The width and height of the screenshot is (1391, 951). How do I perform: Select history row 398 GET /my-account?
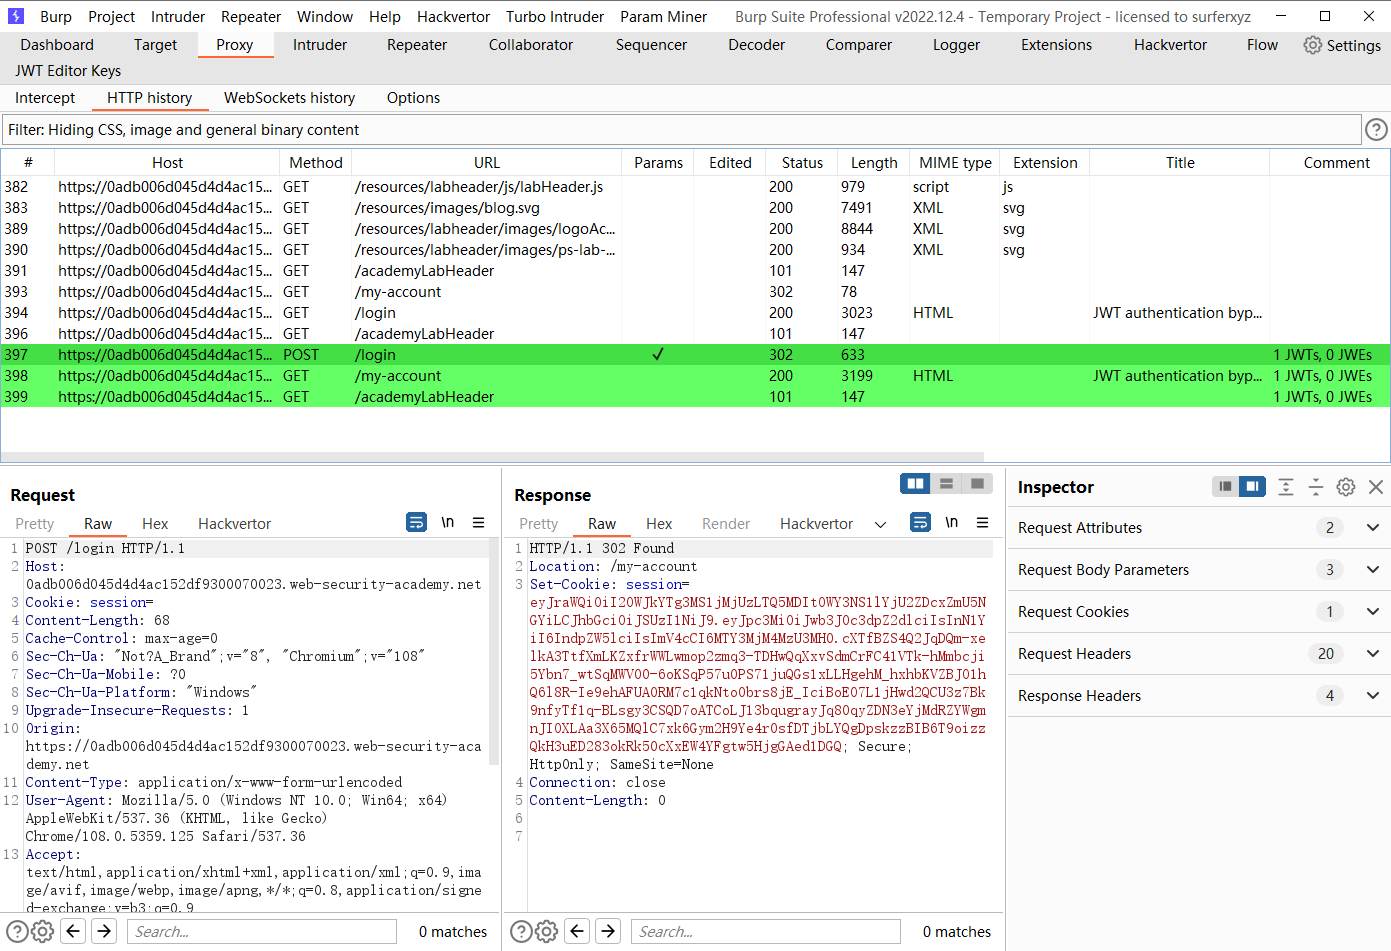(x=695, y=376)
